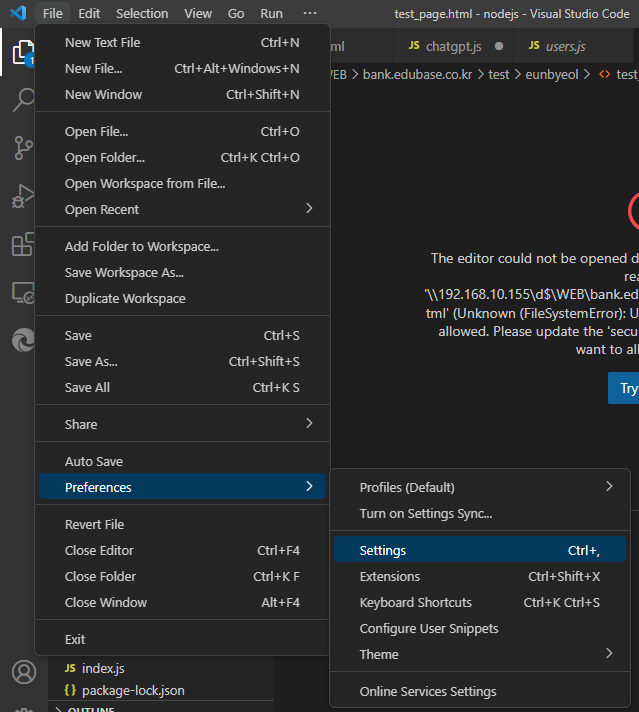This screenshot has width=639, height=712.
Task: Open Accounts icon in activity bar
Action: point(24,672)
